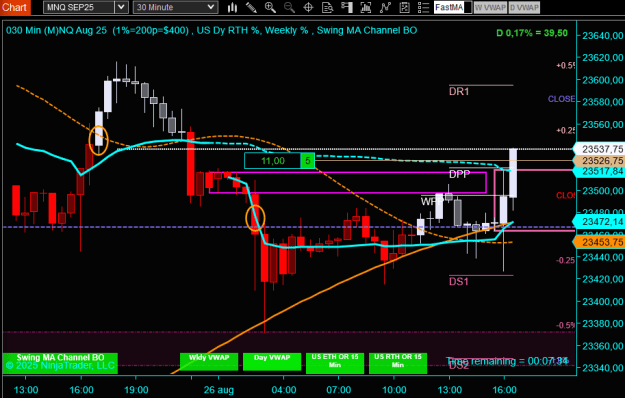This screenshot has width=625, height=398.
Task: Click the purple CLOSE label near 23580
Action: point(561,99)
